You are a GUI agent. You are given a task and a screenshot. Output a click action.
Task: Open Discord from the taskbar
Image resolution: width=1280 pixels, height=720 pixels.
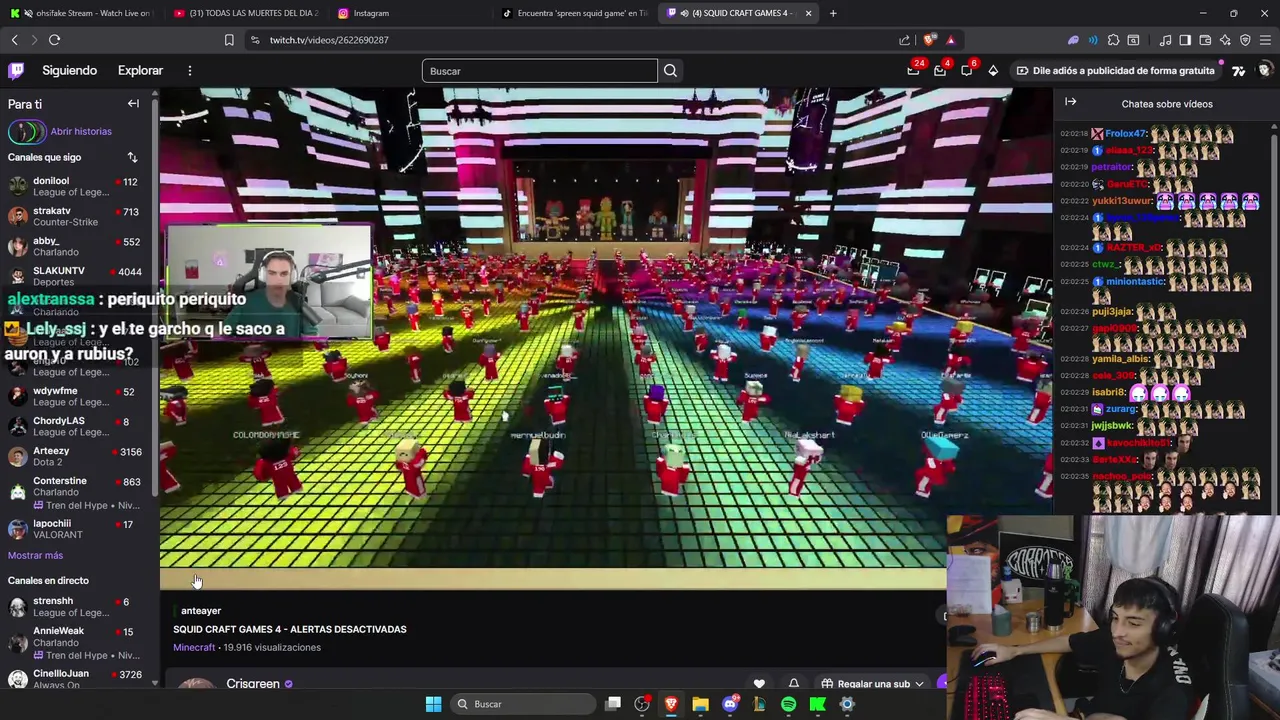(730, 704)
